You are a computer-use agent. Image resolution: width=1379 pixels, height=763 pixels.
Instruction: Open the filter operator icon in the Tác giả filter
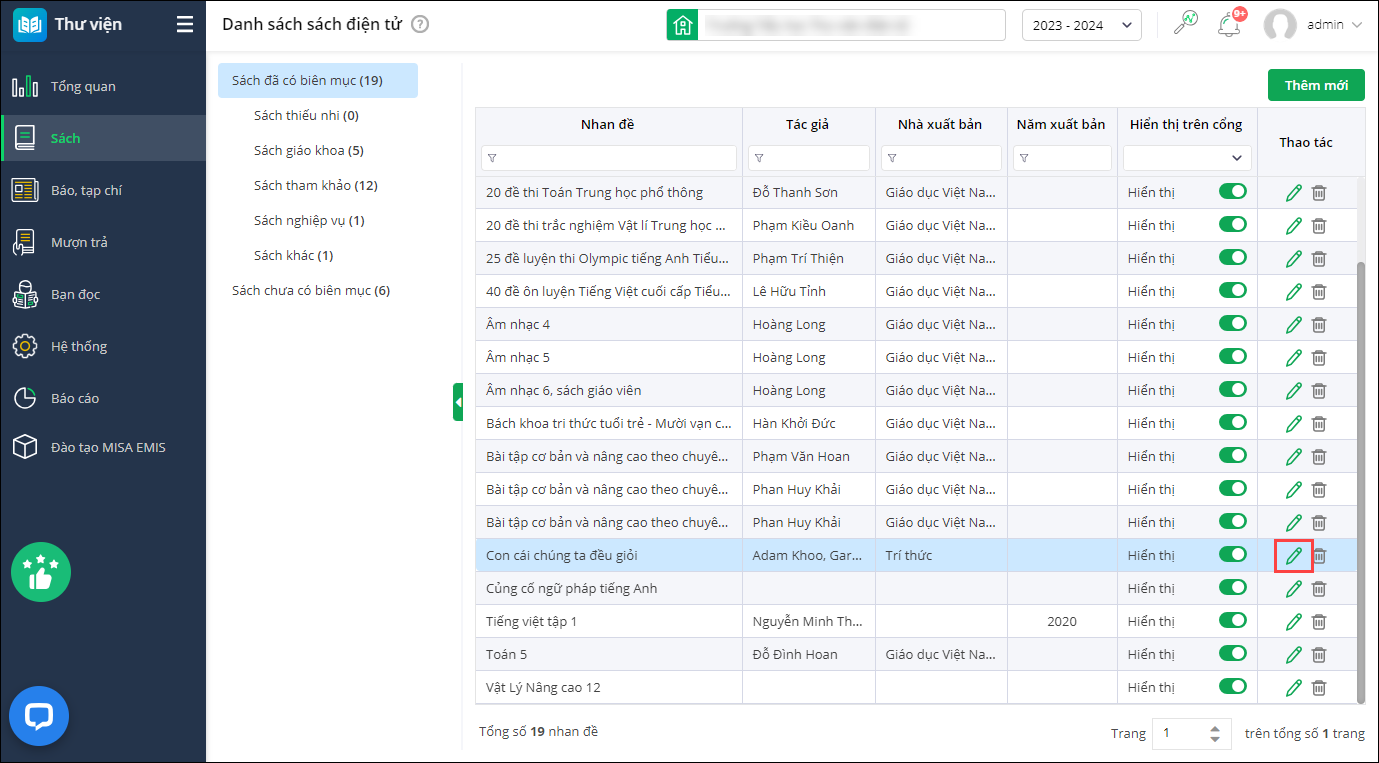coord(760,158)
